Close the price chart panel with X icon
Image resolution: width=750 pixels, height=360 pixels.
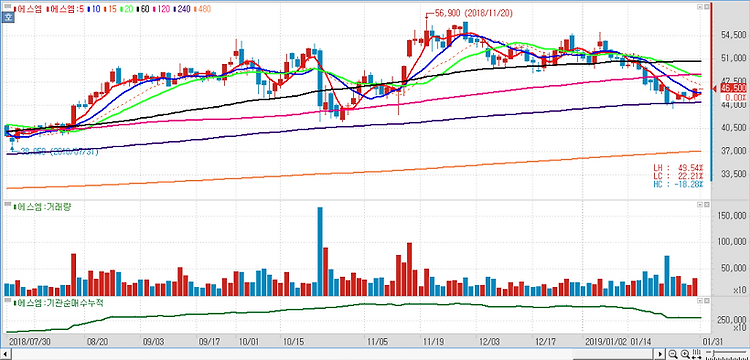[706, 7]
